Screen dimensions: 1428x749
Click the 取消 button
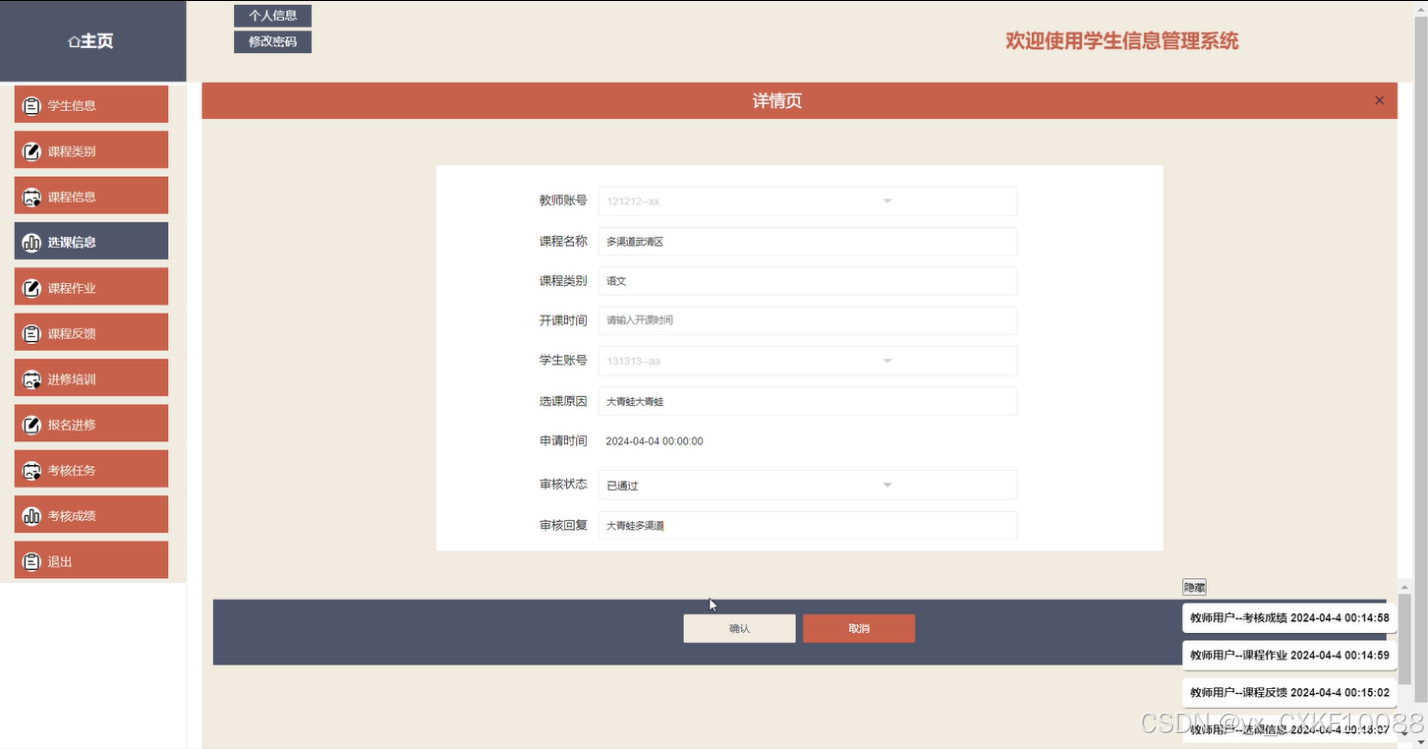(859, 628)
